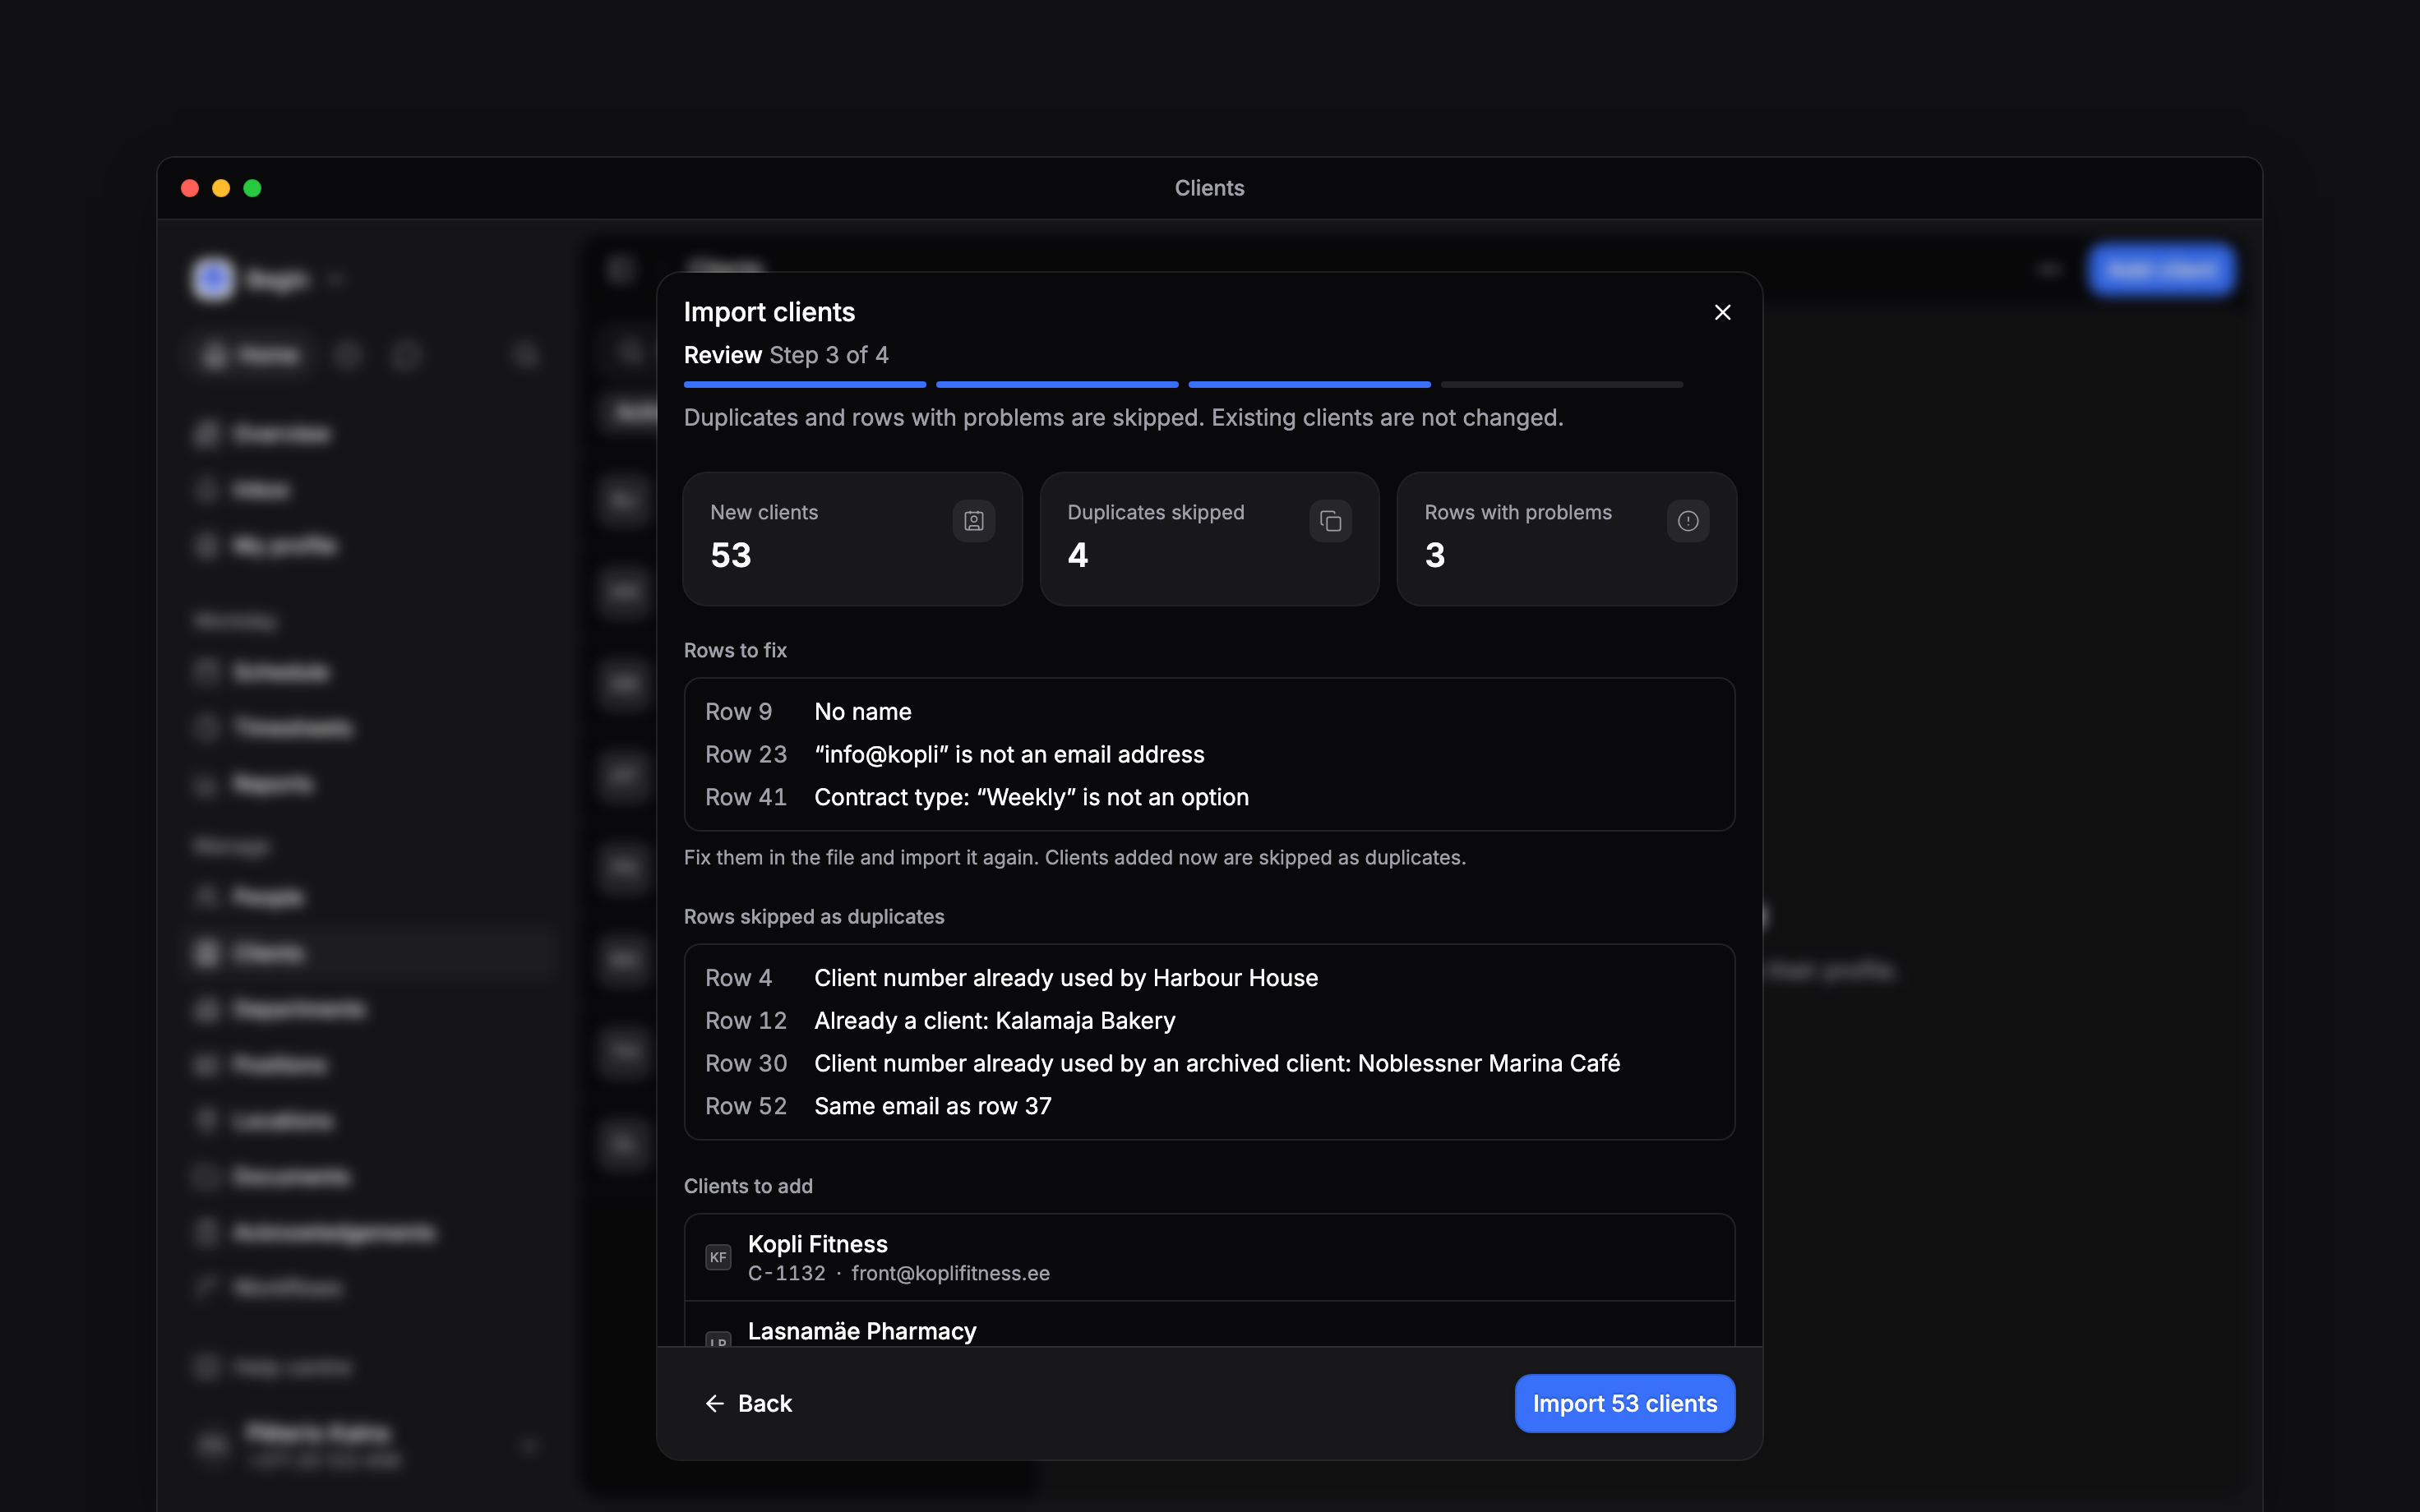2420x1512 pixels.
Task: Click Row 52 Same email as row 37
Action: 1209,1106
